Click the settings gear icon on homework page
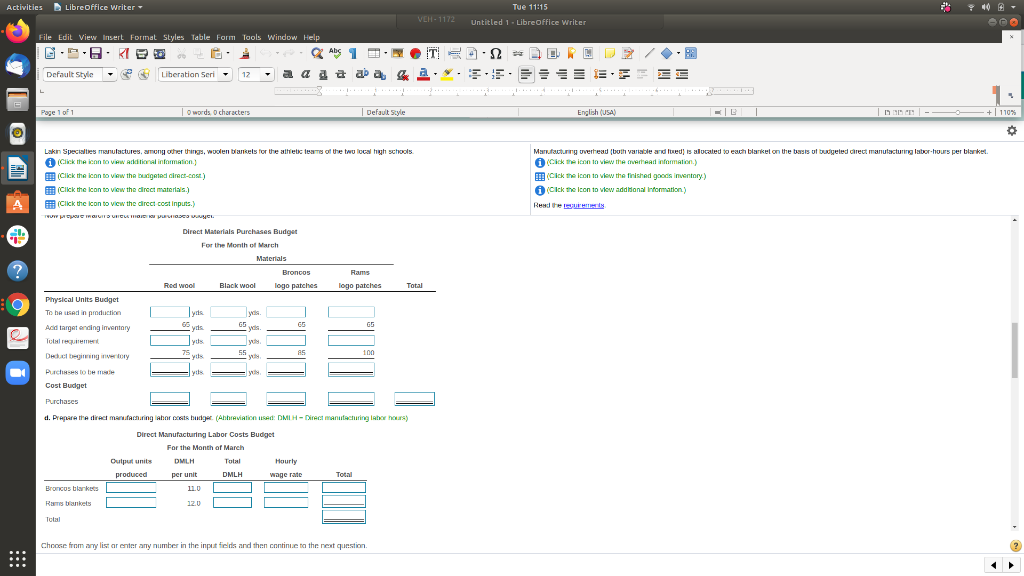Screen dimensions: 1024x576 pyautogui.click(x=1012, y=131)
